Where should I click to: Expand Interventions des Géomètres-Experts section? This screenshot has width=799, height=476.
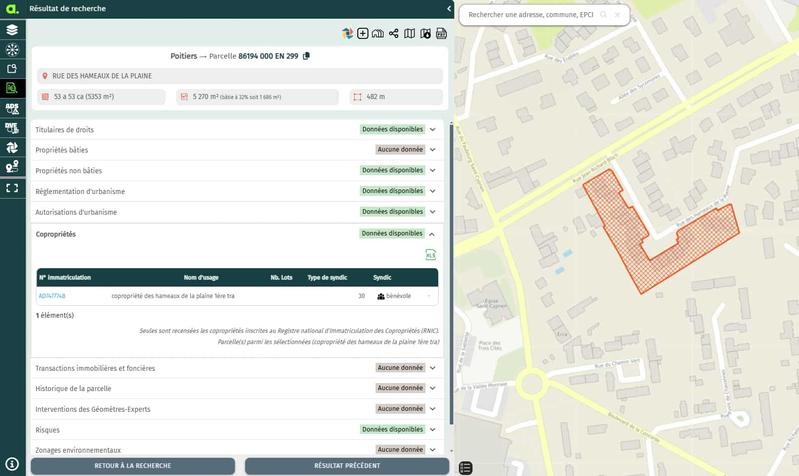(x=433, y=409)
